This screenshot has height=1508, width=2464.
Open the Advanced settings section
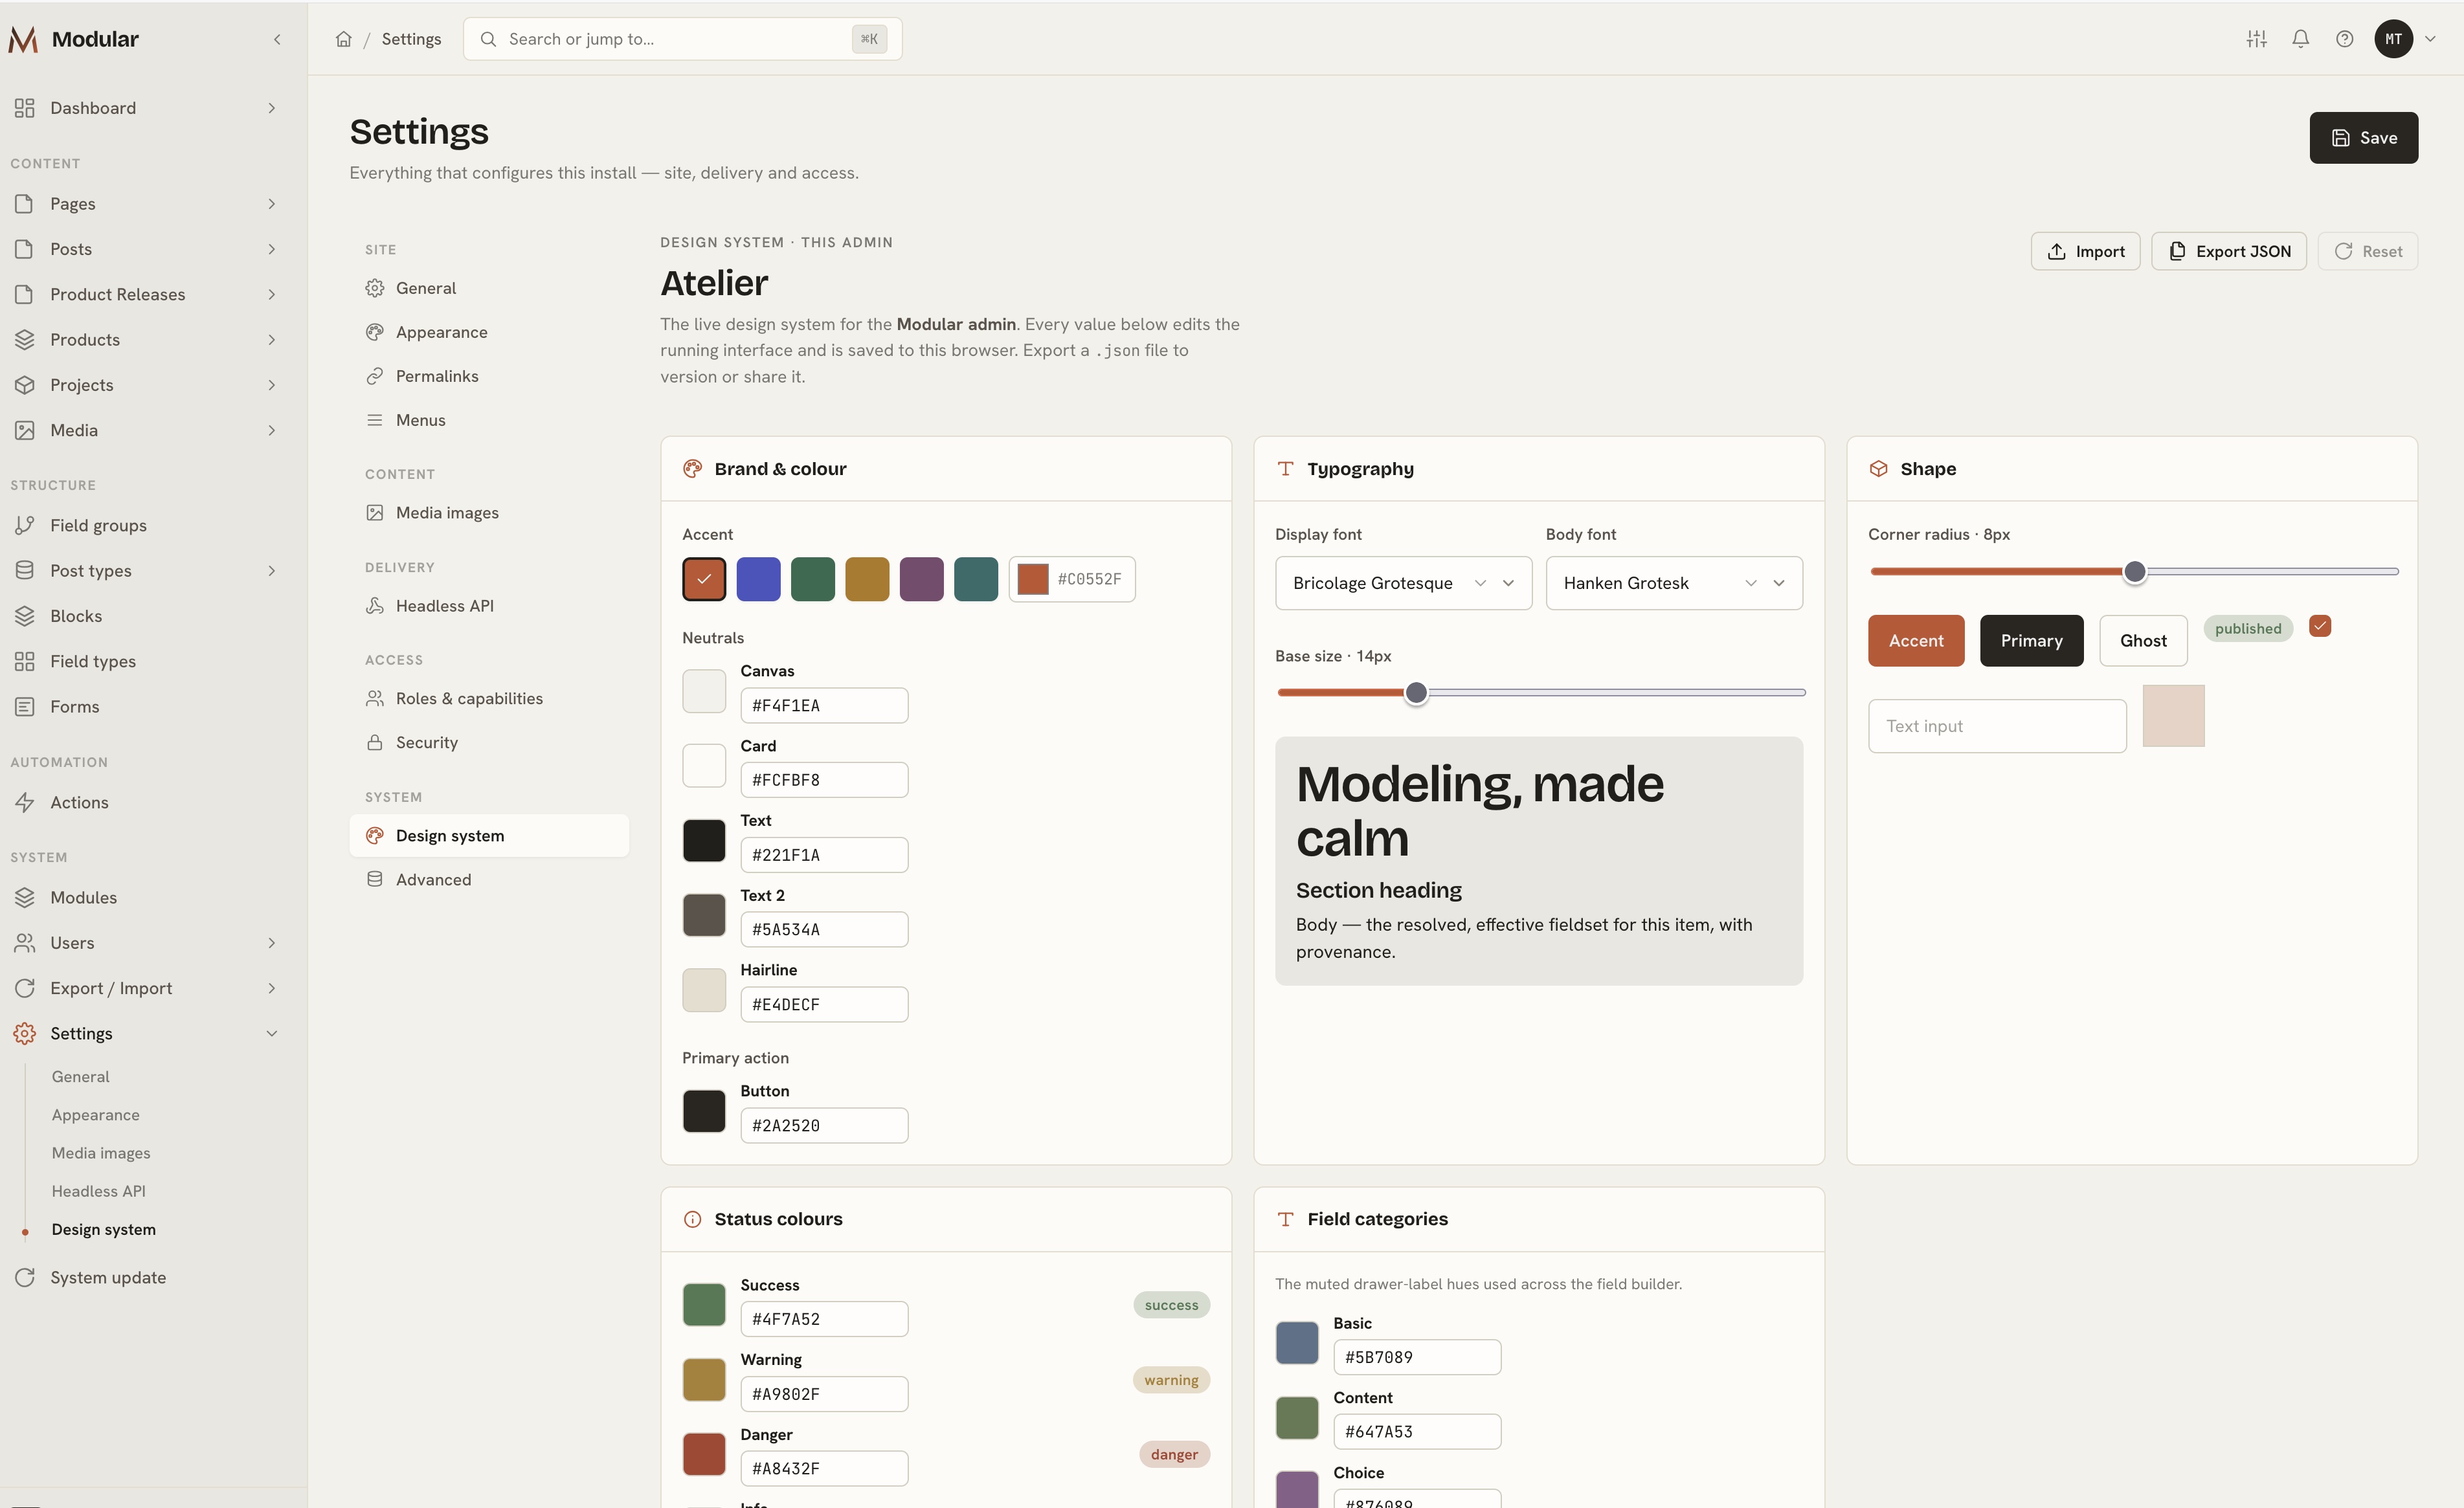[x=489, y=879]
